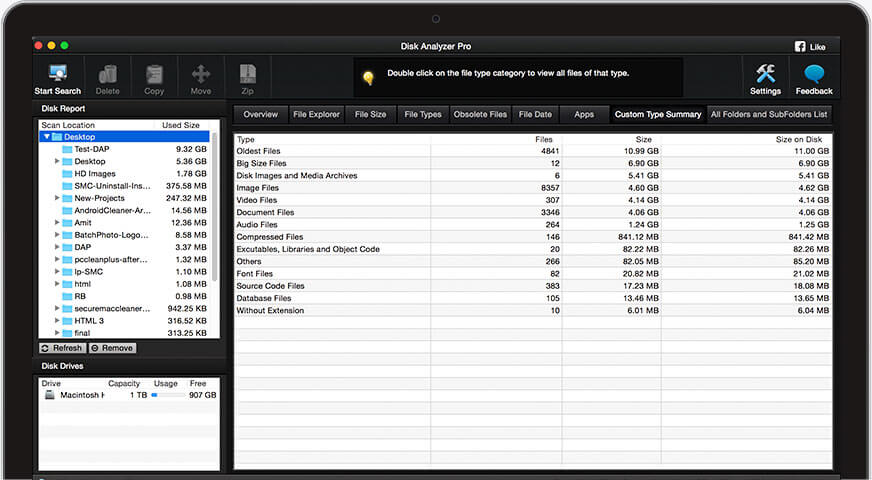This screenshot has height=480, width=872.
Task: Open the File Types tab
Action: click(423, 115)
